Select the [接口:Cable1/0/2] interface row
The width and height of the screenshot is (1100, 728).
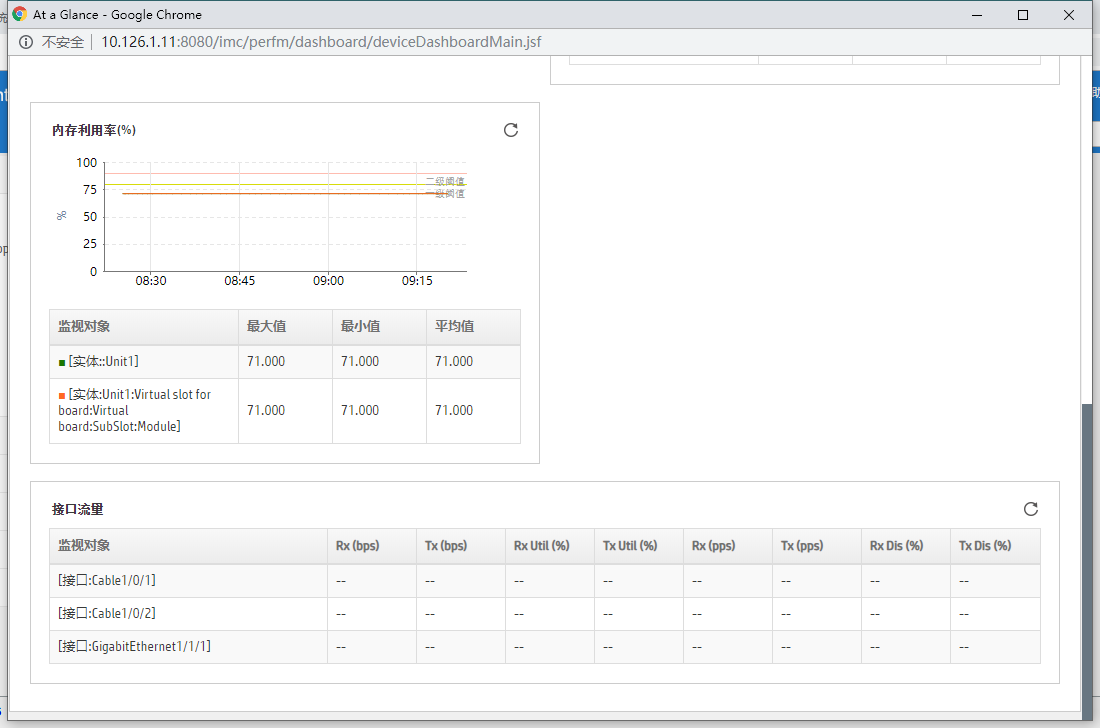(x=107, y=614)
